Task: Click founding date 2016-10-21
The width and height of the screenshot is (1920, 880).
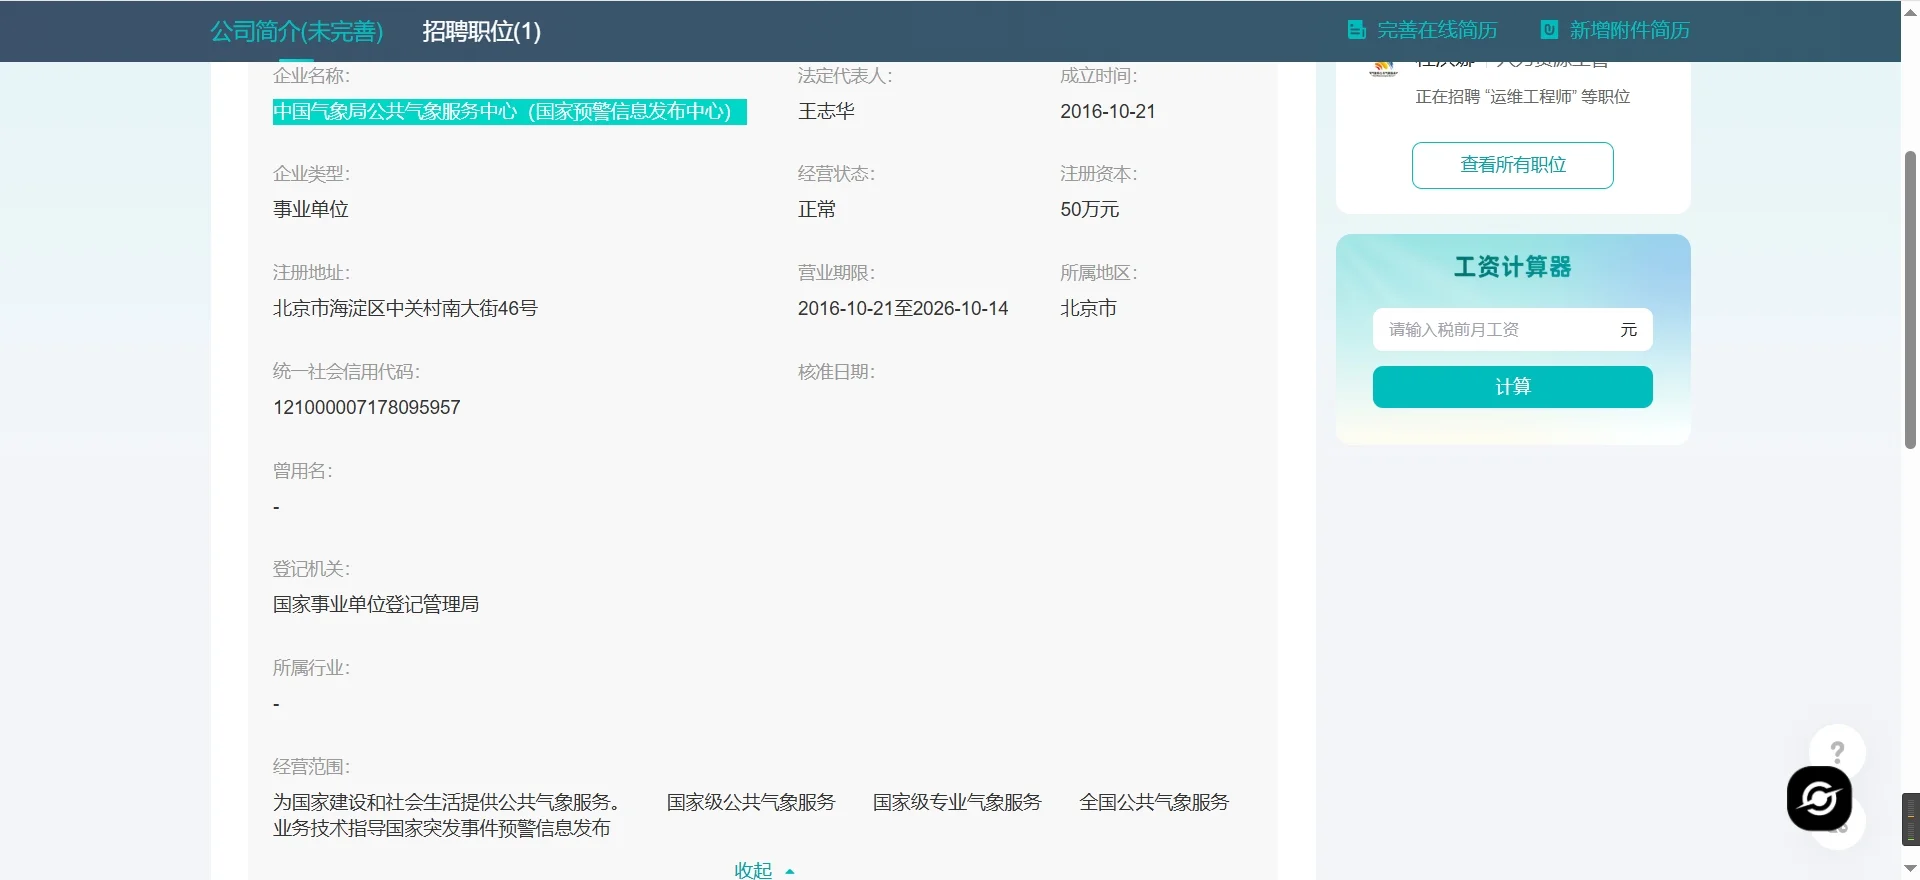Action: [1107, 111]
